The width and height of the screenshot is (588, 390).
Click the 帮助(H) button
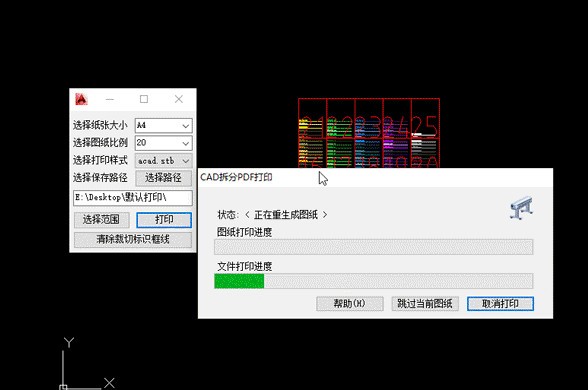pyautogui.click(x=350, y=304)
